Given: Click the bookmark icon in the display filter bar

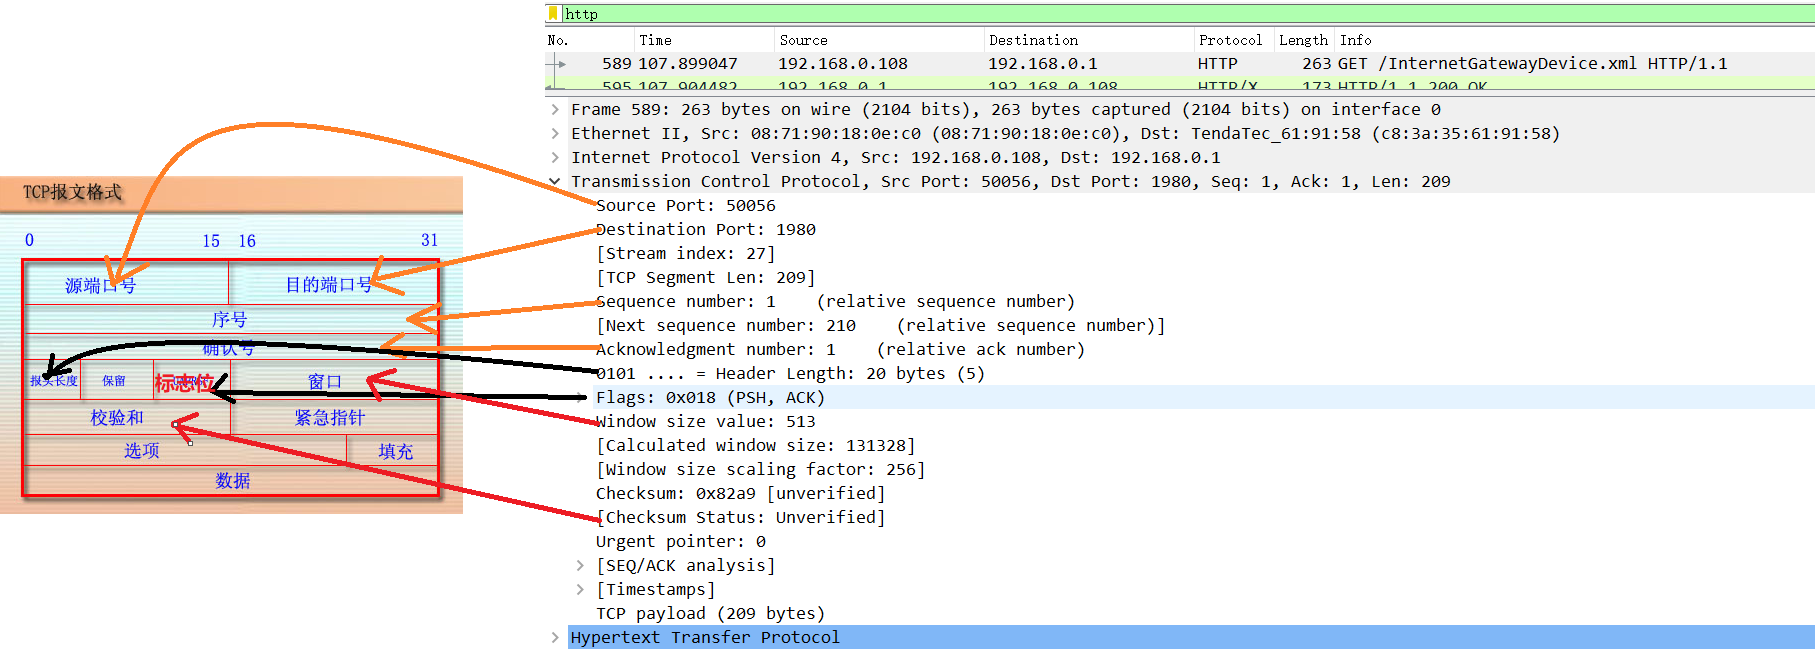Looking at the screenshot, I should [x=553, y=13].
